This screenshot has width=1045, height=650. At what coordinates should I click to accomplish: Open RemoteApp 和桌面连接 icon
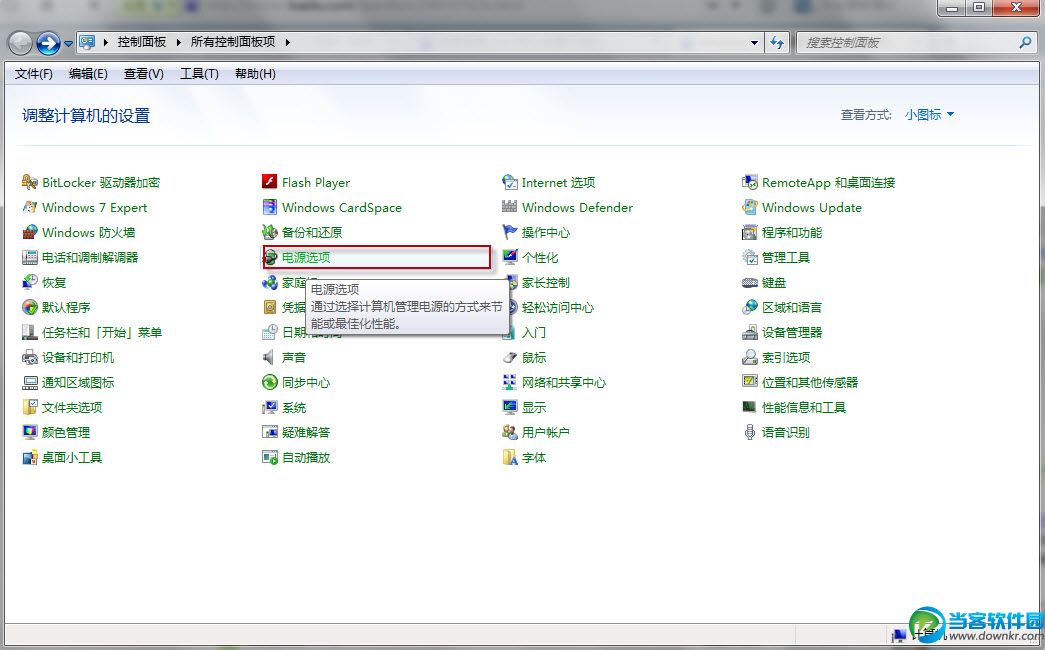click(750, 182)
